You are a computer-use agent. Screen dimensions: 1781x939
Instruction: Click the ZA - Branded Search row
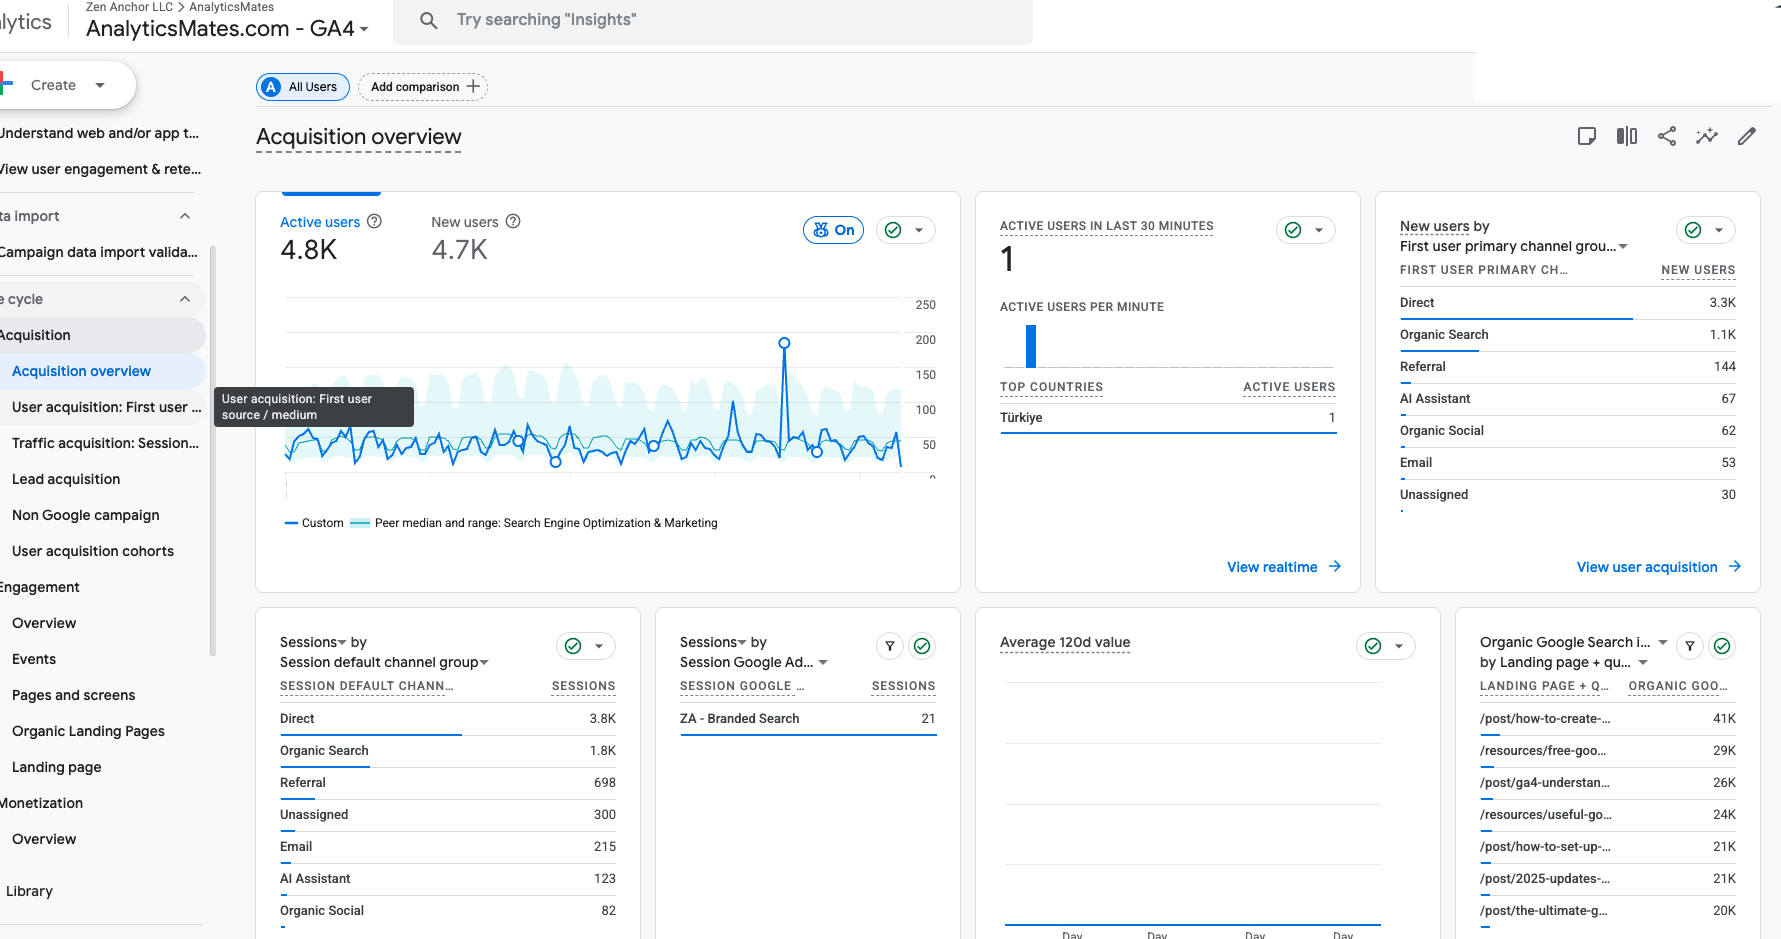808,719
